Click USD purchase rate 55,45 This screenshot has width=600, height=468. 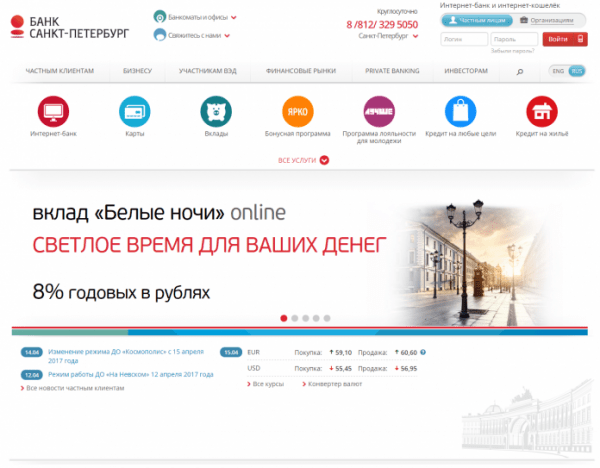[343, 369]
